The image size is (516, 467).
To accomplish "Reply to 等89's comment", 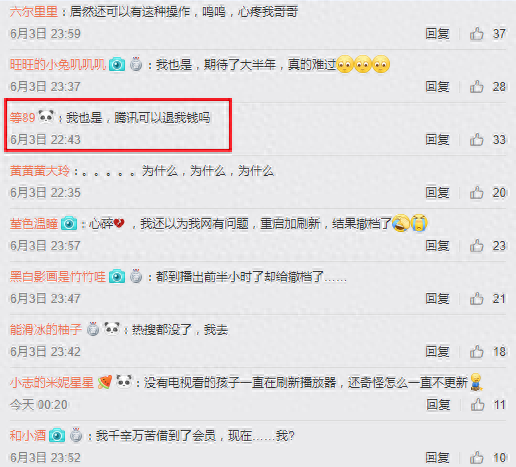I will [x=437, y=140].
